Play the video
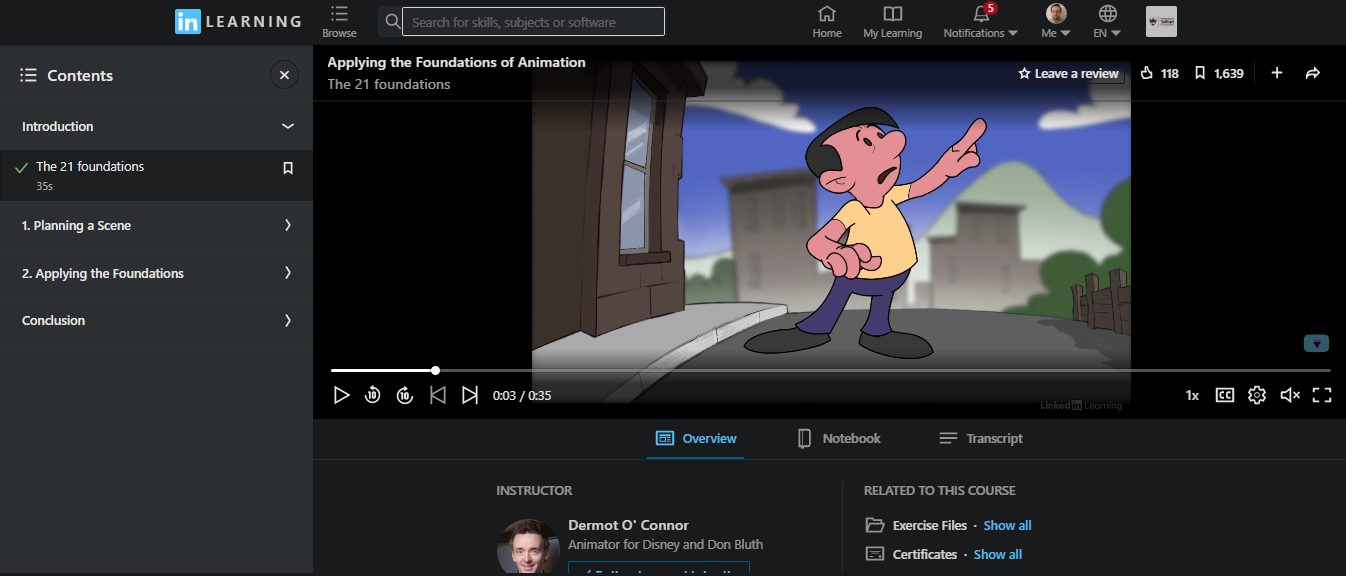1346x576 pixels. coord(342,395)
